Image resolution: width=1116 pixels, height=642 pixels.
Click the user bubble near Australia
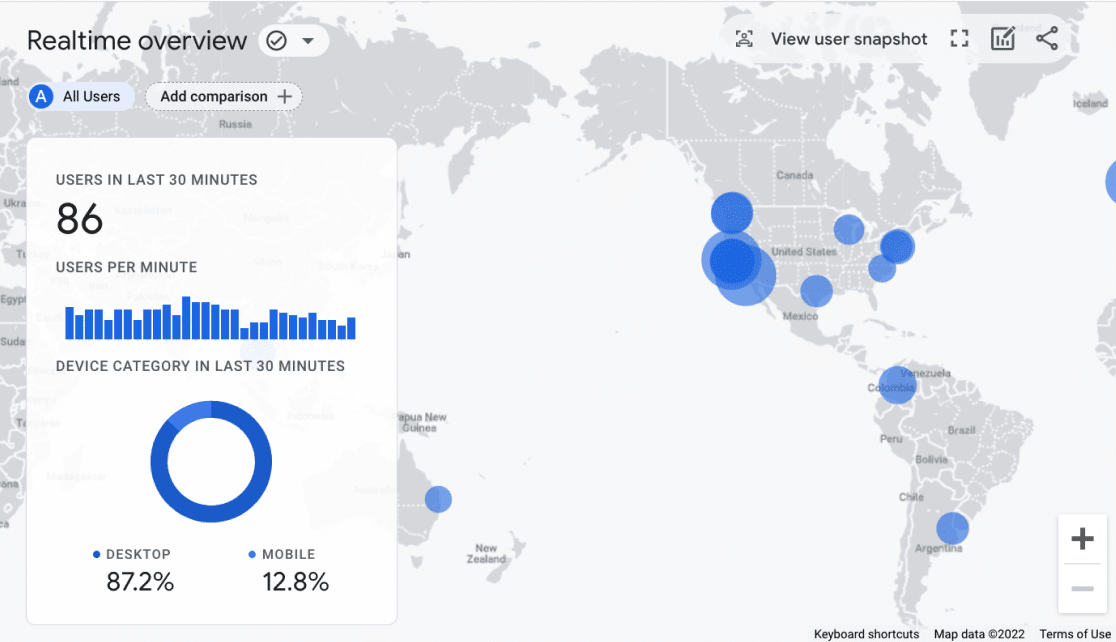coord(438,499)
